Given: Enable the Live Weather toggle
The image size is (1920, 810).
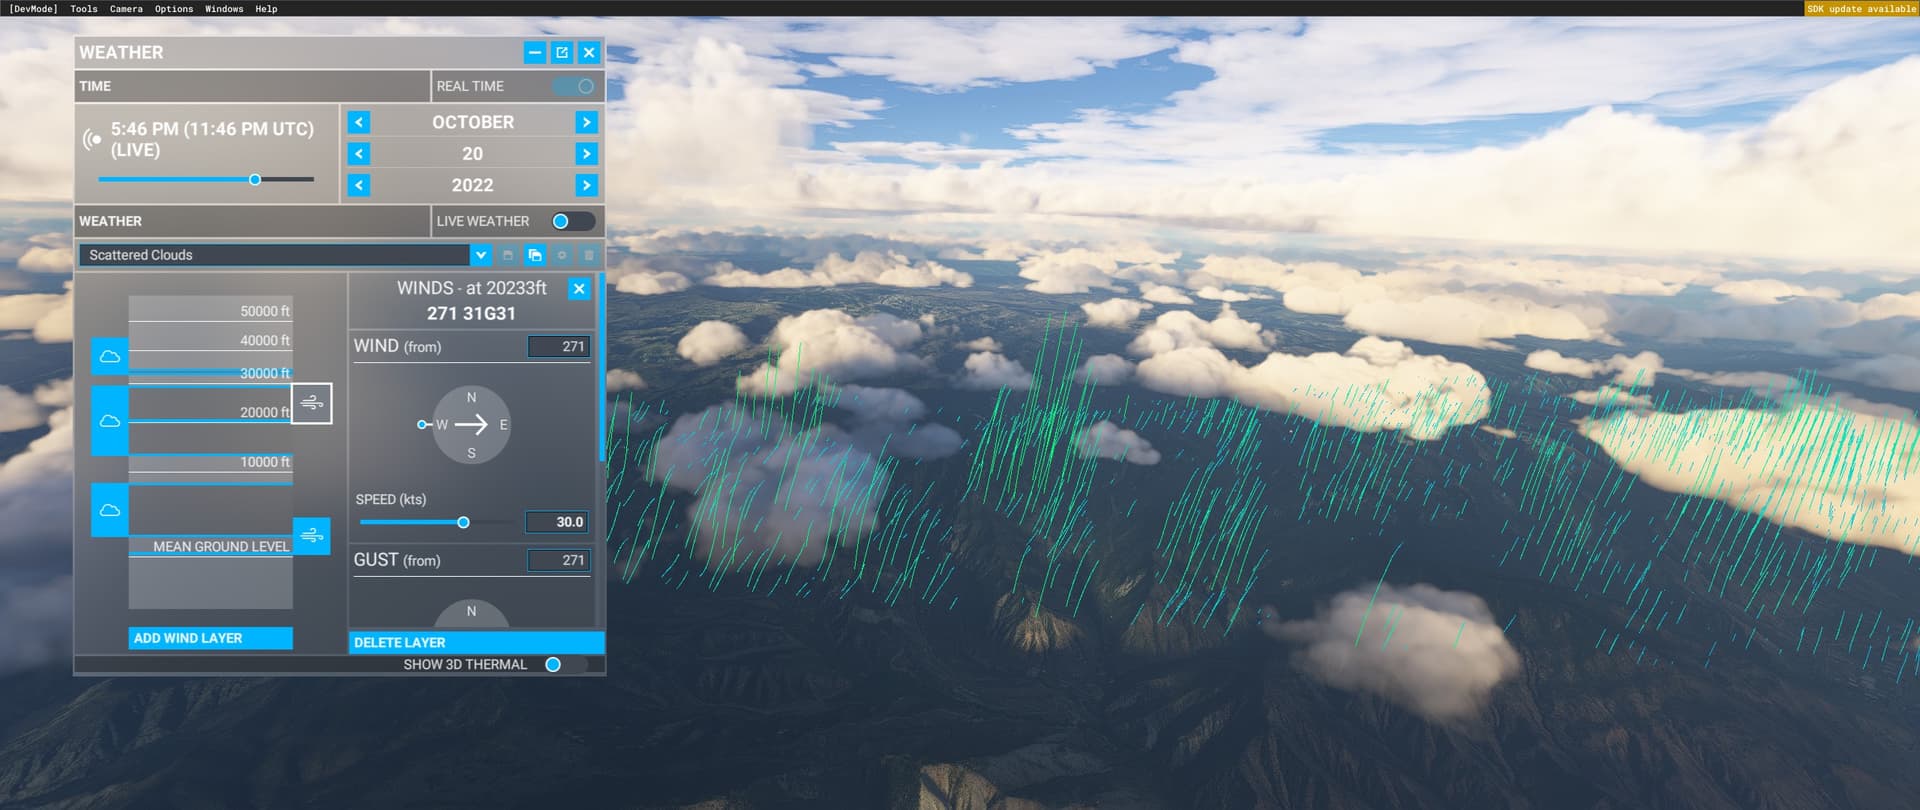Looking at the screenshot, I should [x=572, y=221].
